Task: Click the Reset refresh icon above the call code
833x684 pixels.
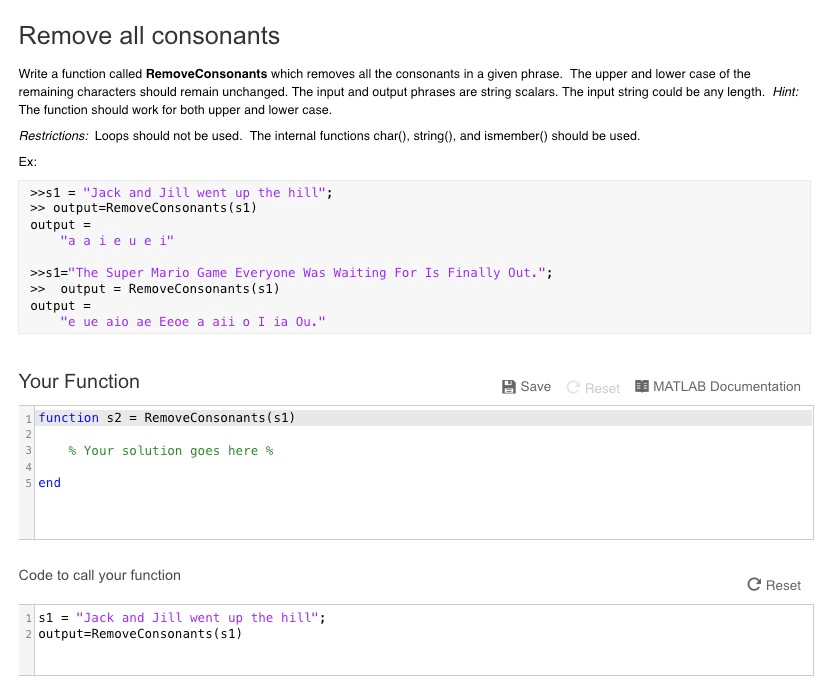Action: tap(754, 585)
